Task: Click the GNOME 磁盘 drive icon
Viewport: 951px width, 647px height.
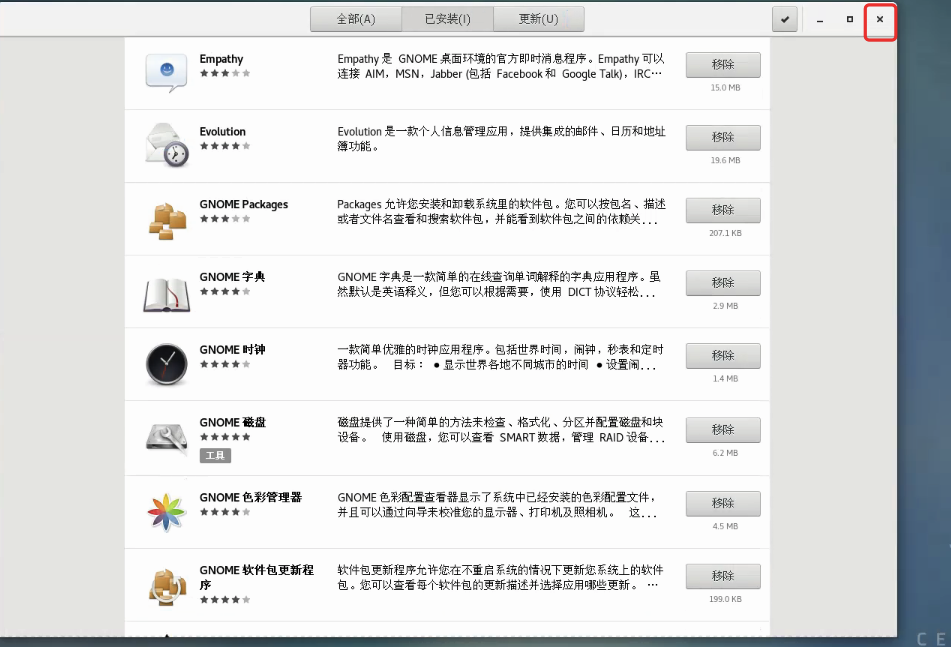Action: click(x=166, y=435)
